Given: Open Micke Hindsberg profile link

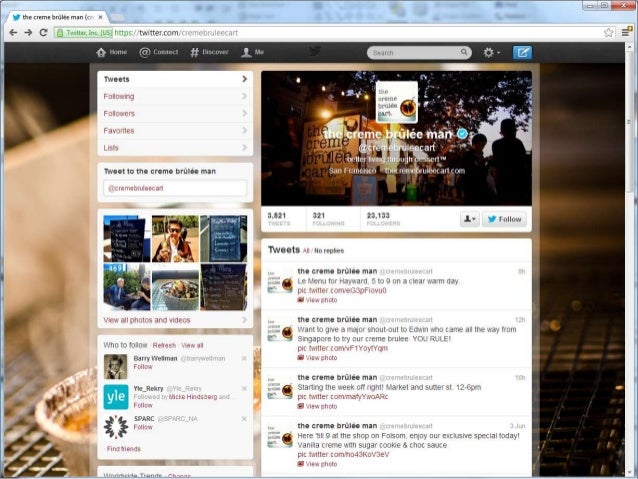Looking at the screenshot, I should coord(193,397).
